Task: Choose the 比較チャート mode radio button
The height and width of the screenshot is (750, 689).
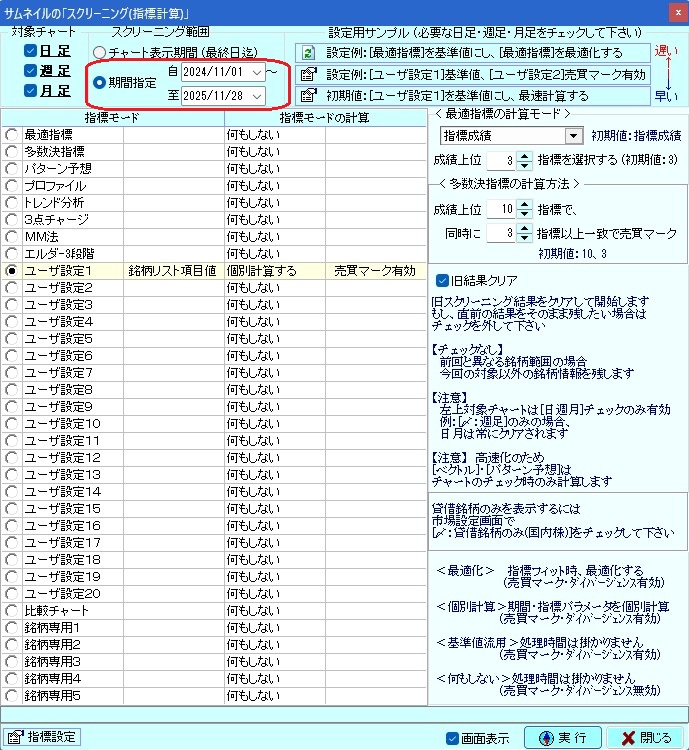Action: pos(11,610)
